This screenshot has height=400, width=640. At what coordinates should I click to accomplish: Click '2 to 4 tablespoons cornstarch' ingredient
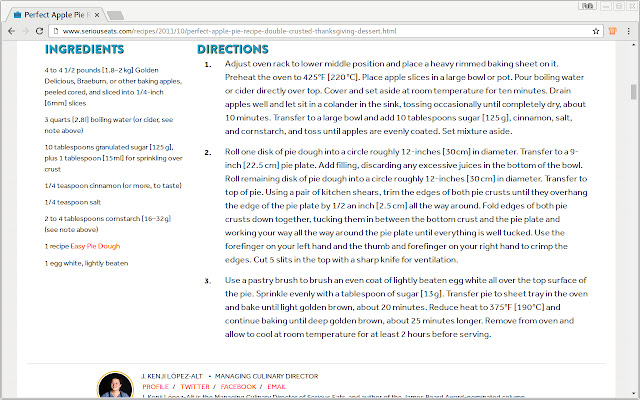click(108, 224)
